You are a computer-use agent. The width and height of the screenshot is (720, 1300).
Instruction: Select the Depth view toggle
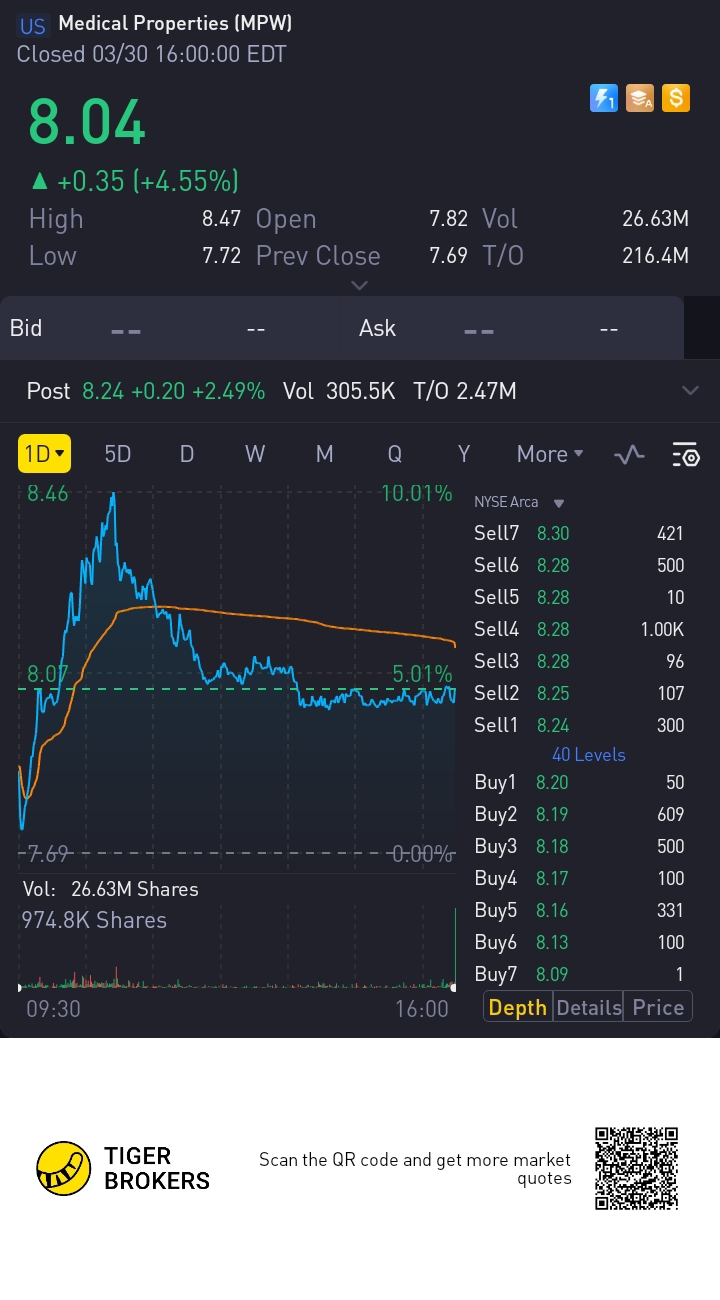[x=518, y=1007]
